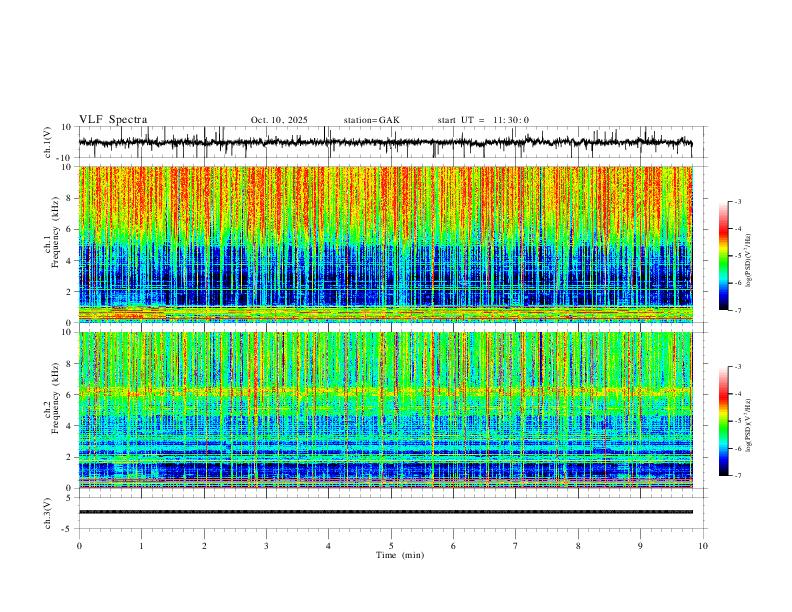The image size is (792, 612).
Task: Click the "-6" label on the ch.2 colorbar
Action: click(738, 448)
